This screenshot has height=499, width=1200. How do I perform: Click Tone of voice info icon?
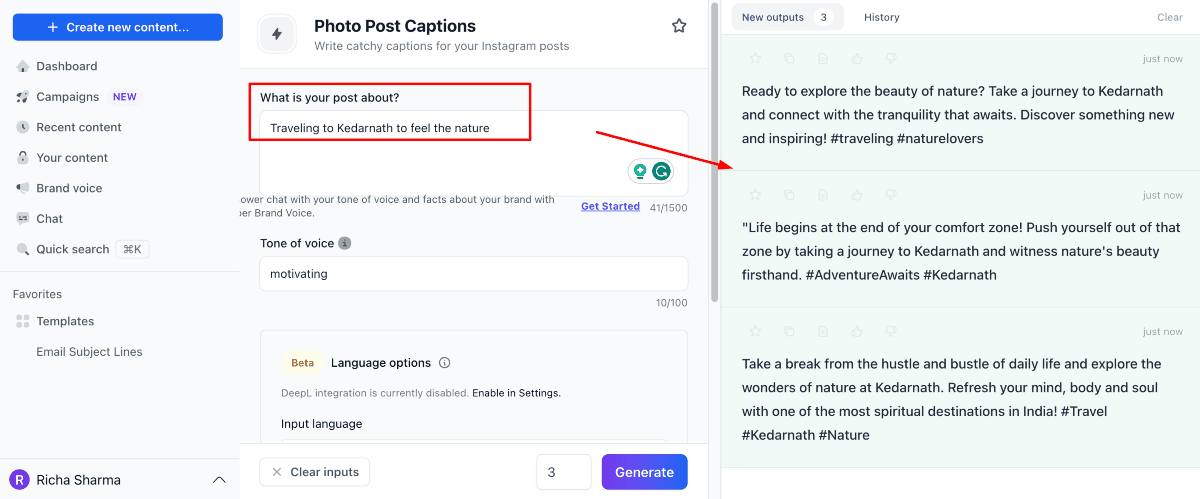(344, 243)
